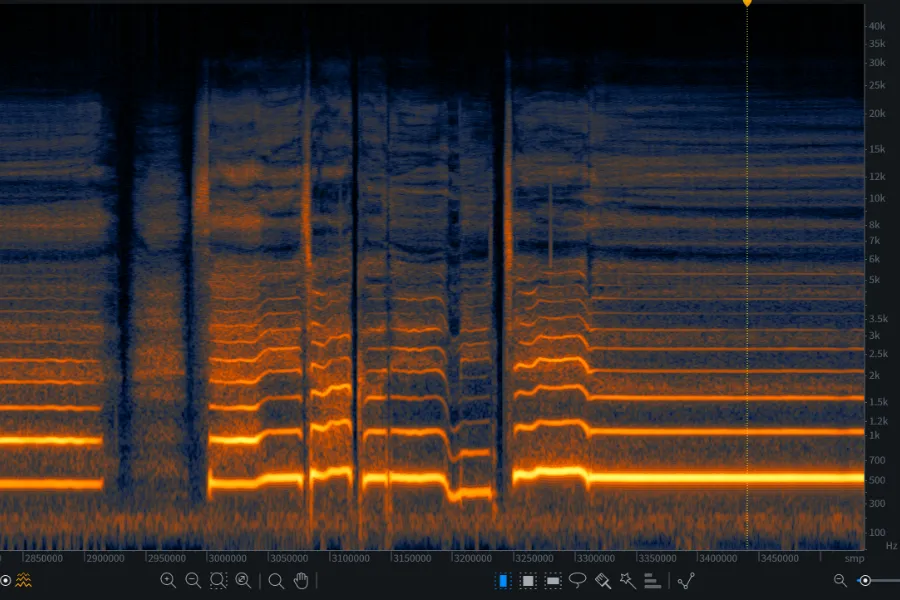Select the Lasso selection tool
The height and width of the screenshot is (600, 900).
coord(578,580)
